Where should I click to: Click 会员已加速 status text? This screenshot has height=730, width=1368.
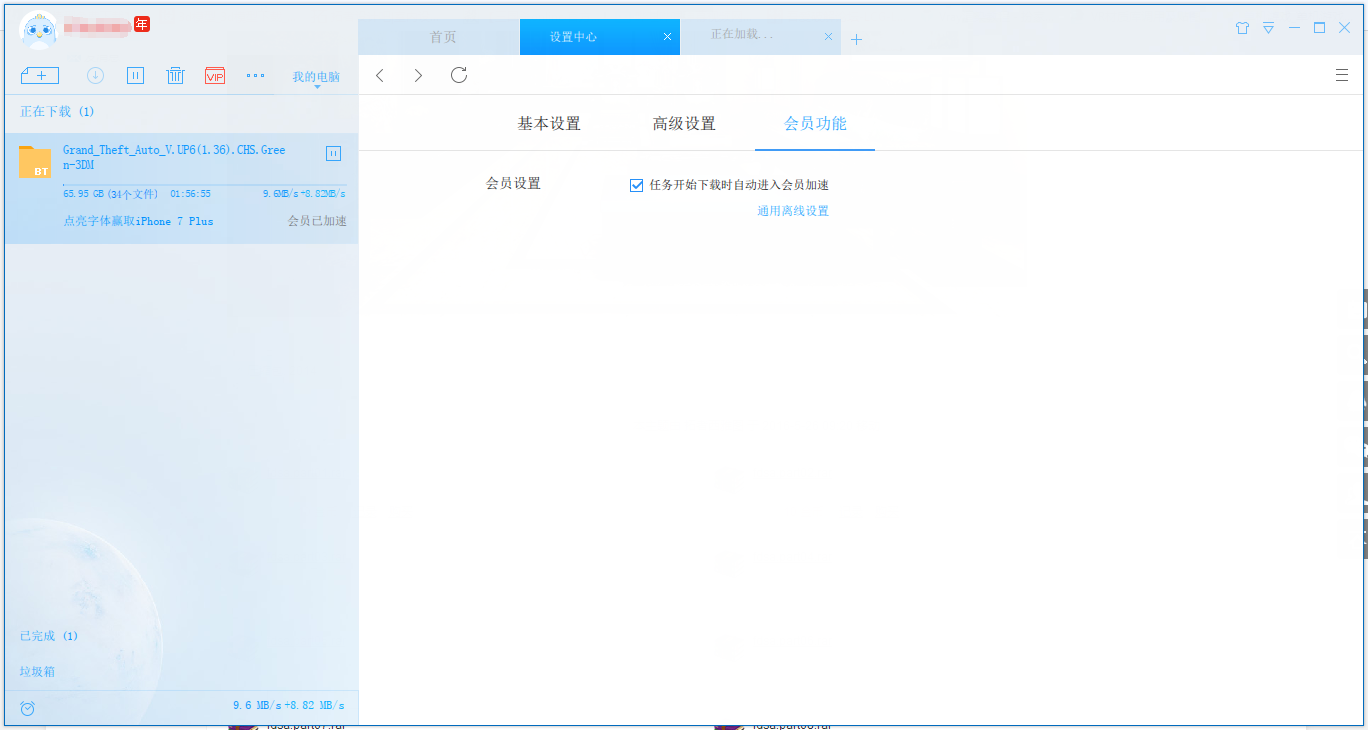pos(317,221)
